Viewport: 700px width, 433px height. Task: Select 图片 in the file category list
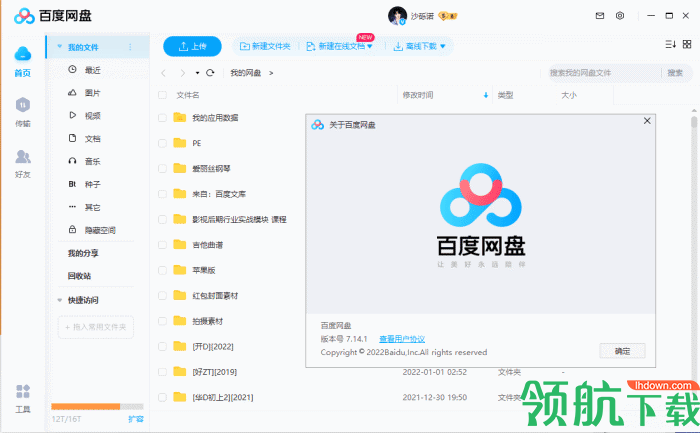pyautogui.click(x=92, y=93)
